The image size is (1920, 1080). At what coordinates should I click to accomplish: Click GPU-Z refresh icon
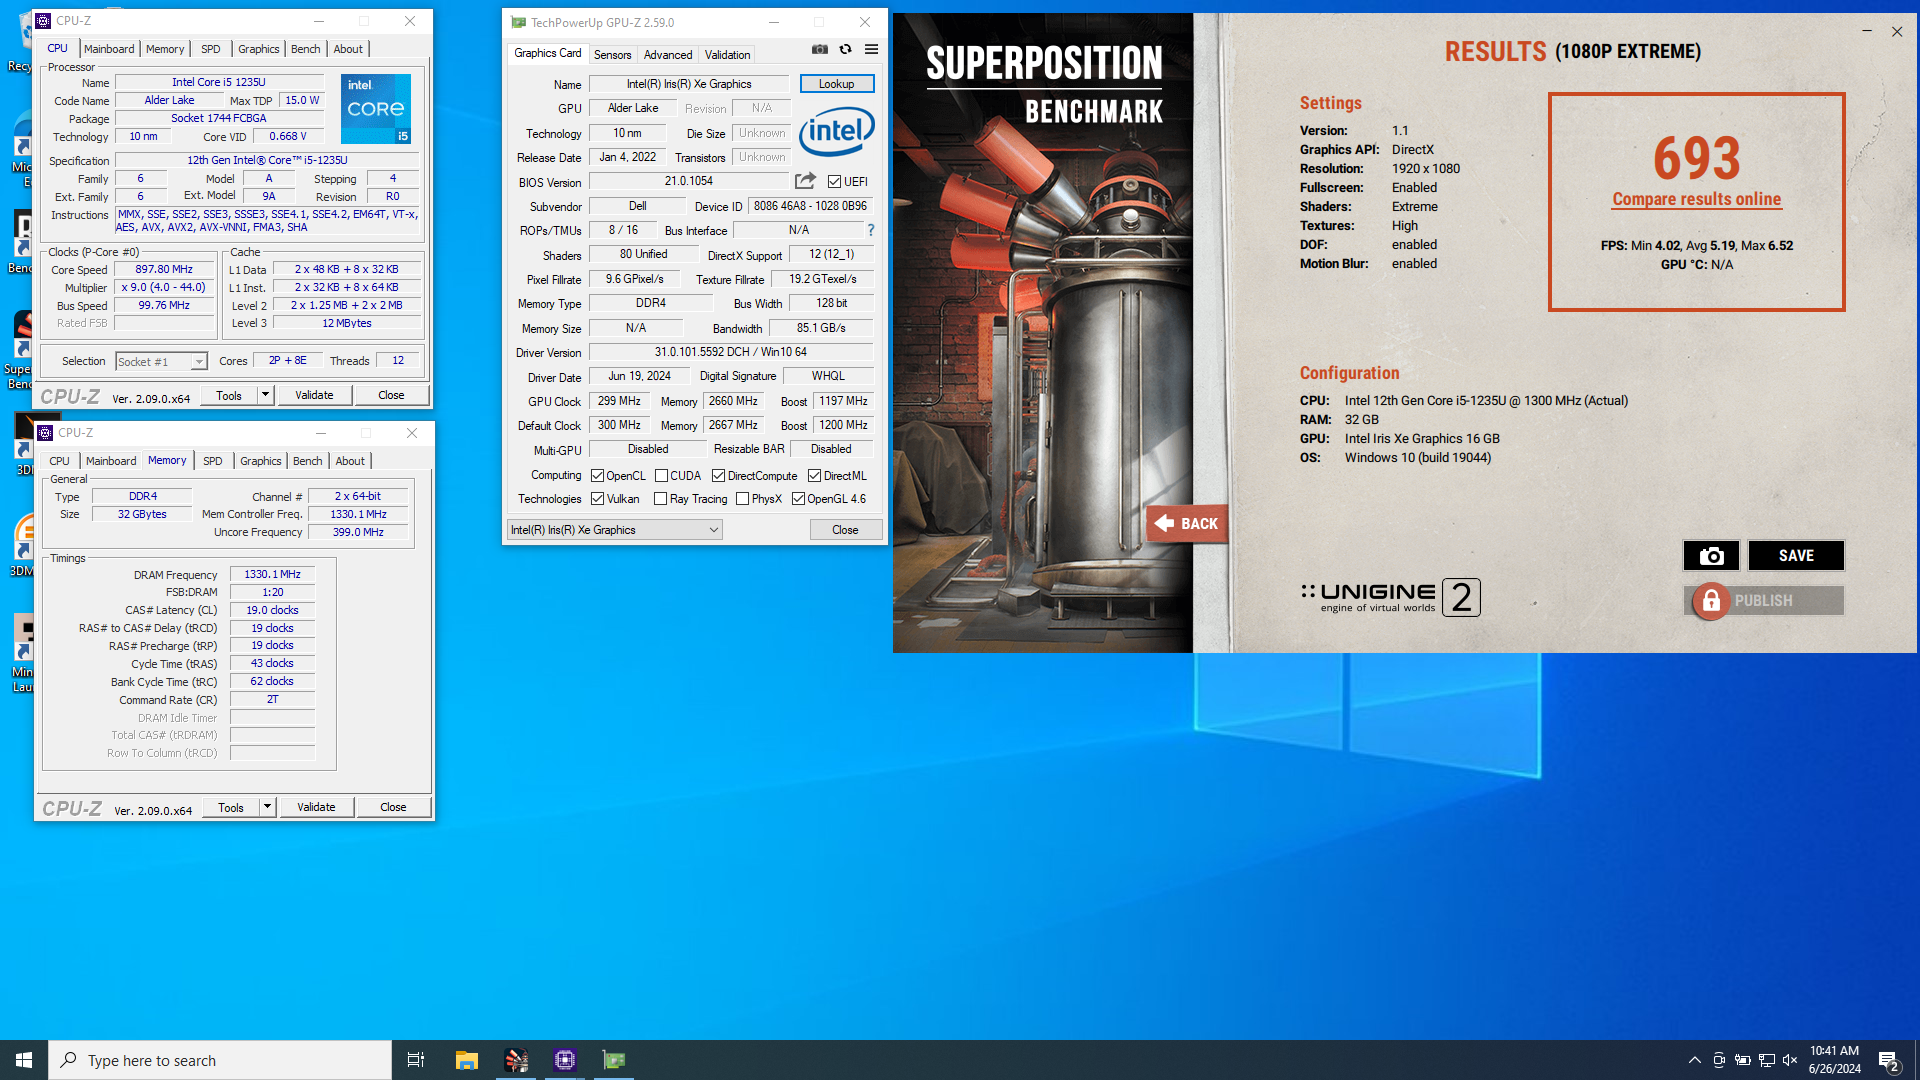(x=845, y=49)
